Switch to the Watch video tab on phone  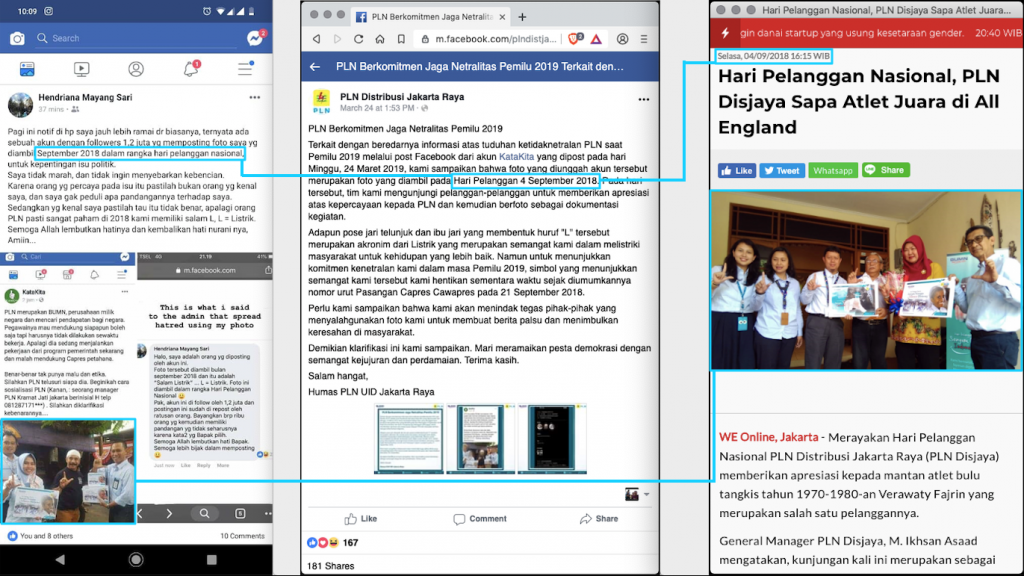point(82,69)
